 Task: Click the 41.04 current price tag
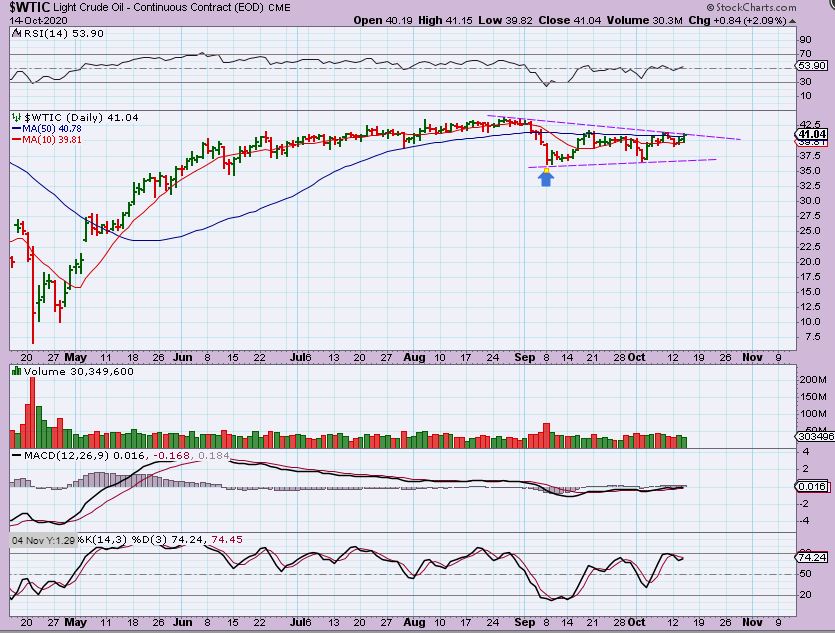[810, 134]
